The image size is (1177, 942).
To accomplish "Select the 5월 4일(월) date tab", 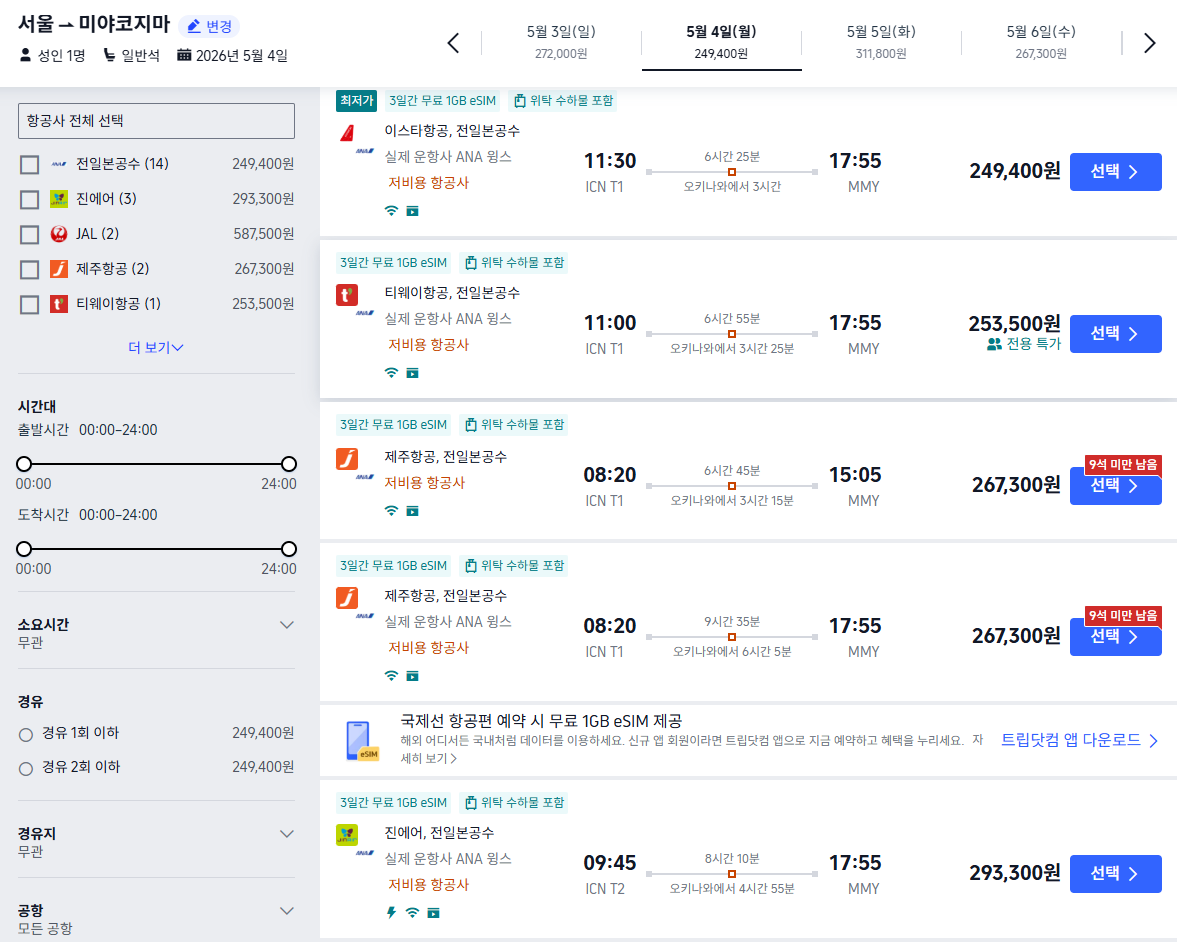I will tap(721, 42).
